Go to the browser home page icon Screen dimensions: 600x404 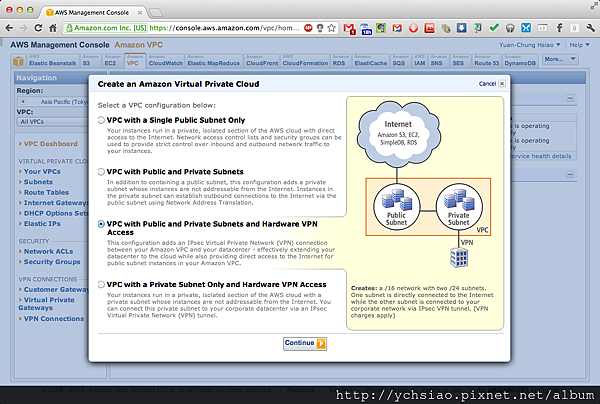pyautogui.click(x=53, y=28)
